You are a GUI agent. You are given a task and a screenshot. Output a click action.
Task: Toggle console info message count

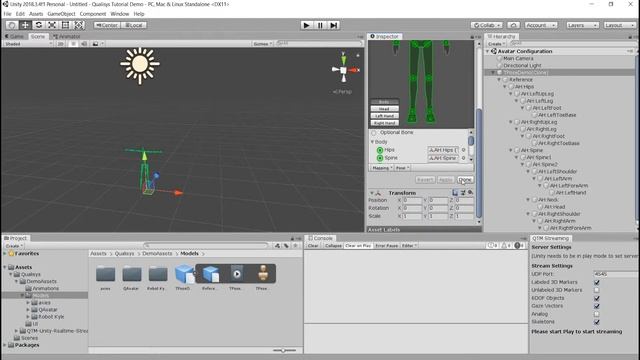point(493,246)
